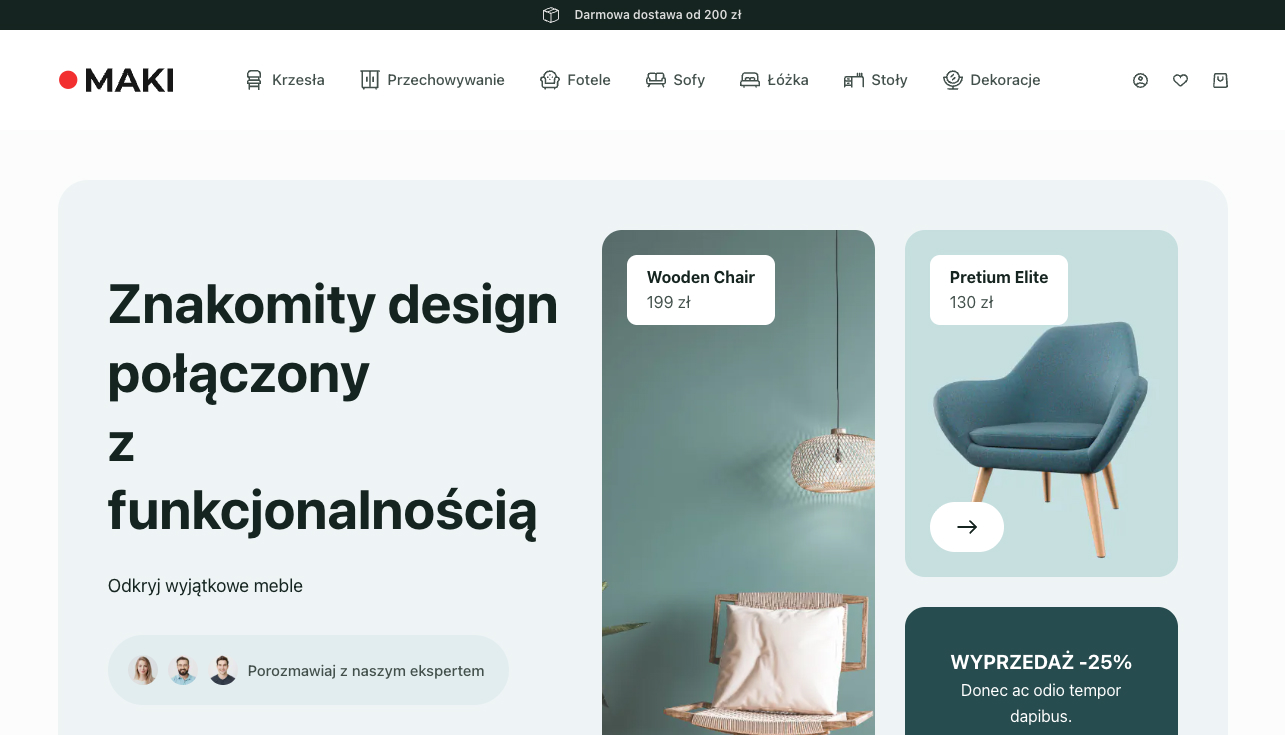The image size is (1285, 735).
Task: Click the sofa icon beside Sofy
Action: [x=656, y=80]
